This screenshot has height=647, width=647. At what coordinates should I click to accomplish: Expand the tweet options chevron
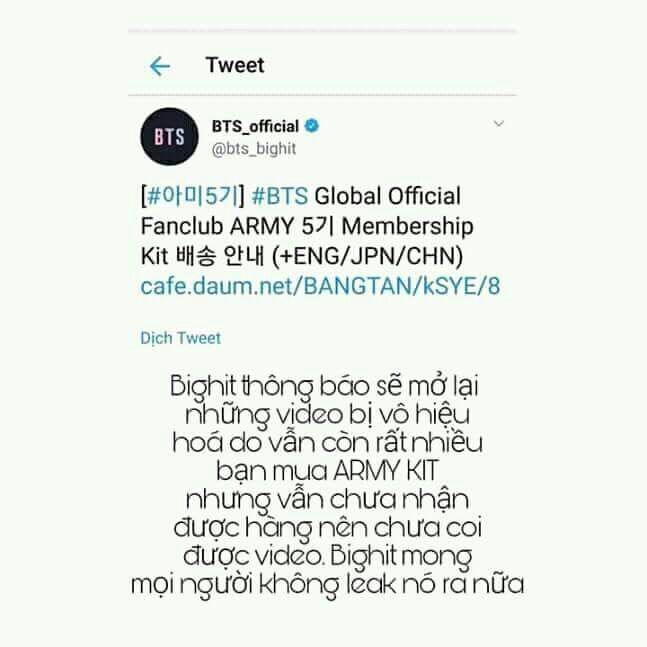[498, 123]
